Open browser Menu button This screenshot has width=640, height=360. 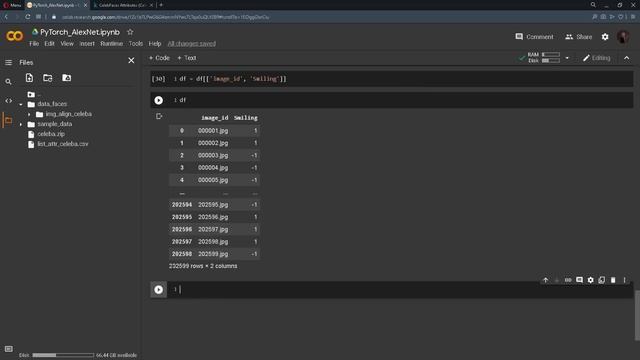tap(12, 5)
